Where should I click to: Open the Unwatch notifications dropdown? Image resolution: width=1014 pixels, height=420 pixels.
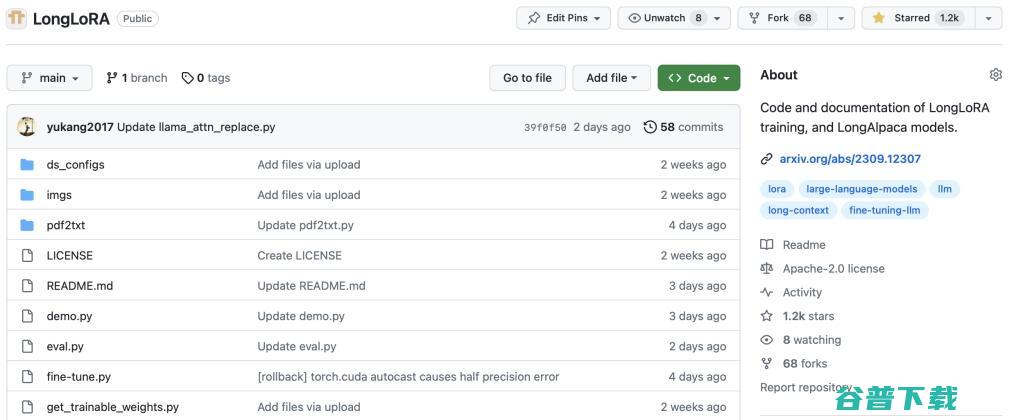pos(674,18)
